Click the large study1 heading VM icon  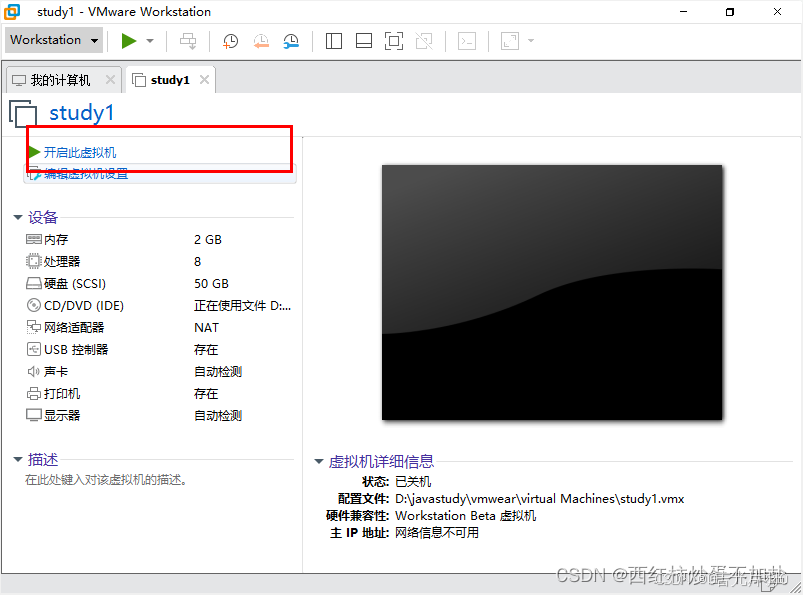pyautogui.click(x=23, y=113)
